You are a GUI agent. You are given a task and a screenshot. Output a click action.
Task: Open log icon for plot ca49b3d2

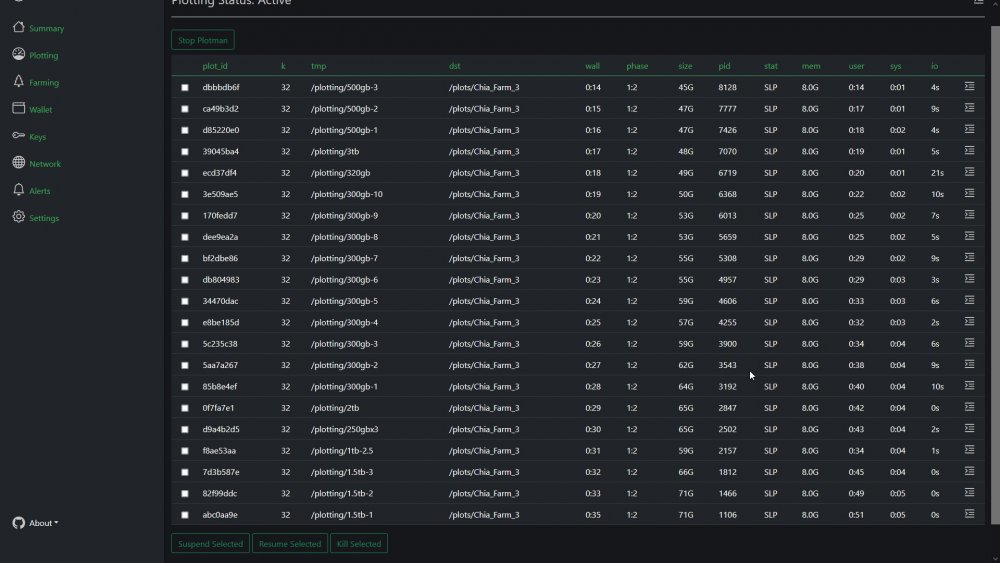pyautogui.click(x=969, y=108)
